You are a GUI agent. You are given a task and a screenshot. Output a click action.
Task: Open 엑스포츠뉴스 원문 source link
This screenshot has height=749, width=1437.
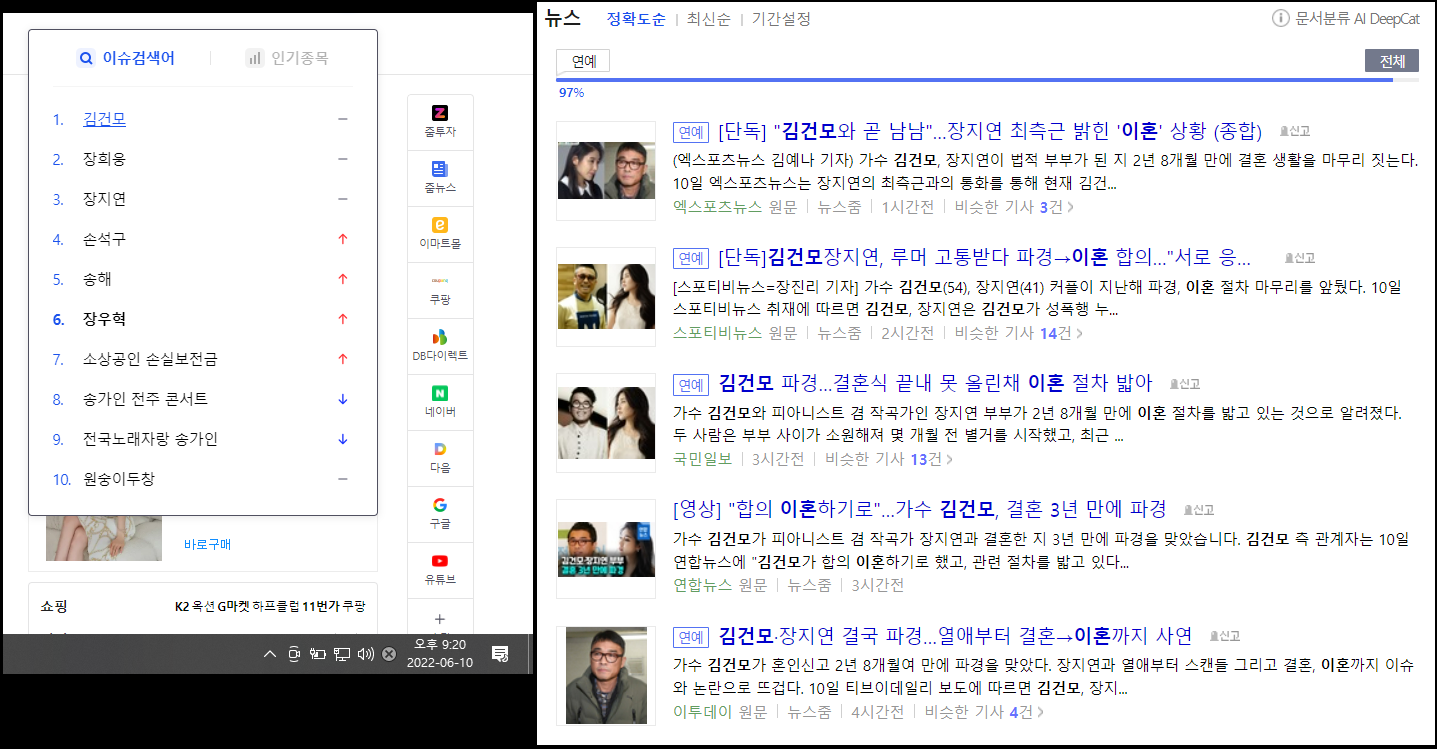point(735,207)
